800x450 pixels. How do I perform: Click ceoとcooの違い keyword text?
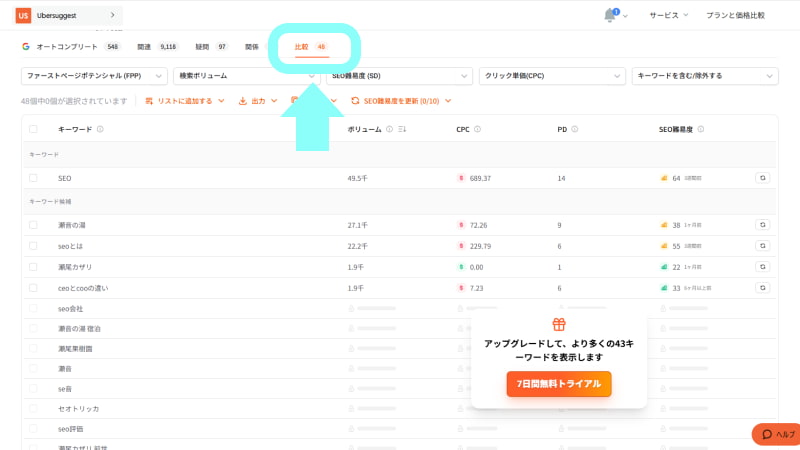pyautogui.click(x=83, y=288)
